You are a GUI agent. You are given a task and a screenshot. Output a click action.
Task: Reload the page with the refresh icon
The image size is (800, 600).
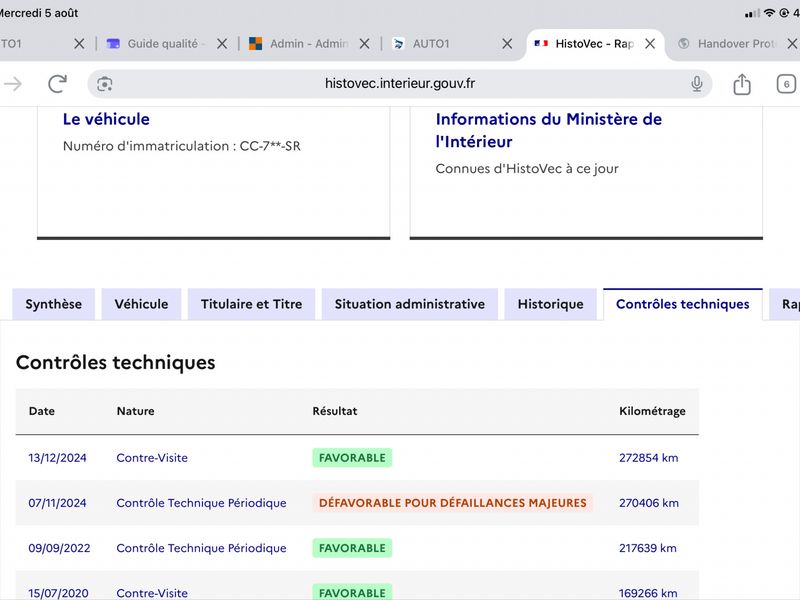click(x=58, y=84)
